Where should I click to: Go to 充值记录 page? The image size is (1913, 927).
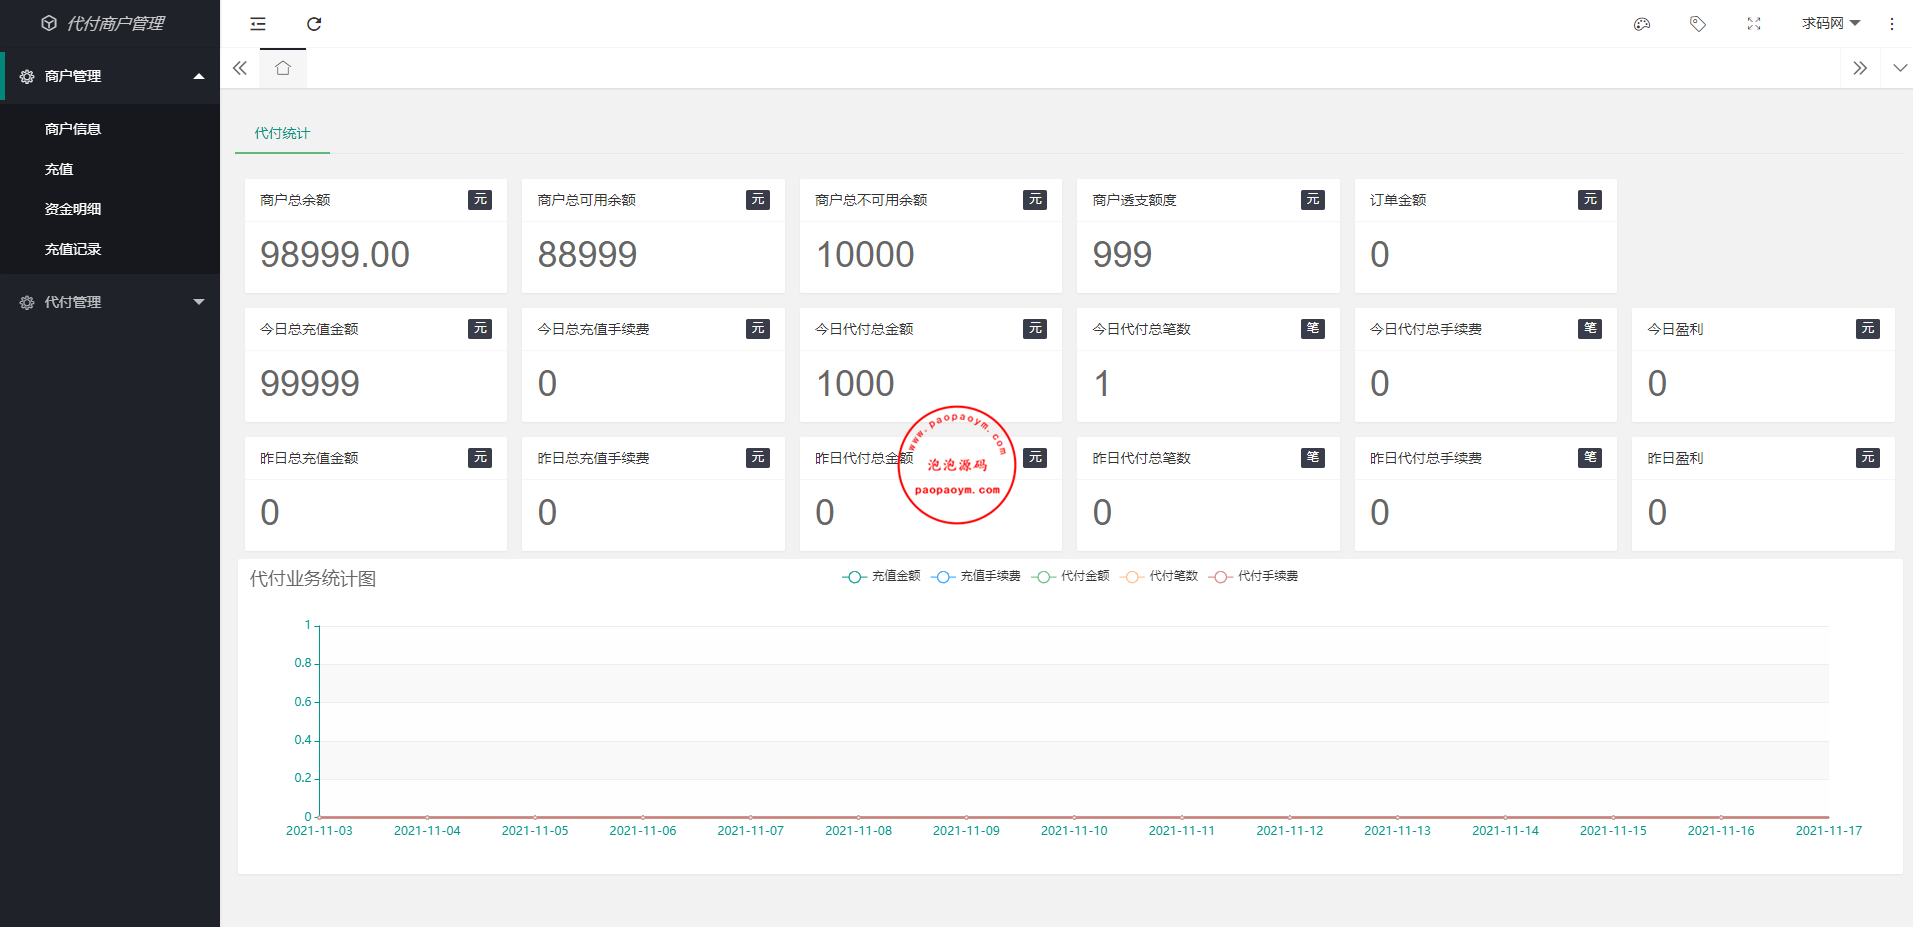pos(73,249)
